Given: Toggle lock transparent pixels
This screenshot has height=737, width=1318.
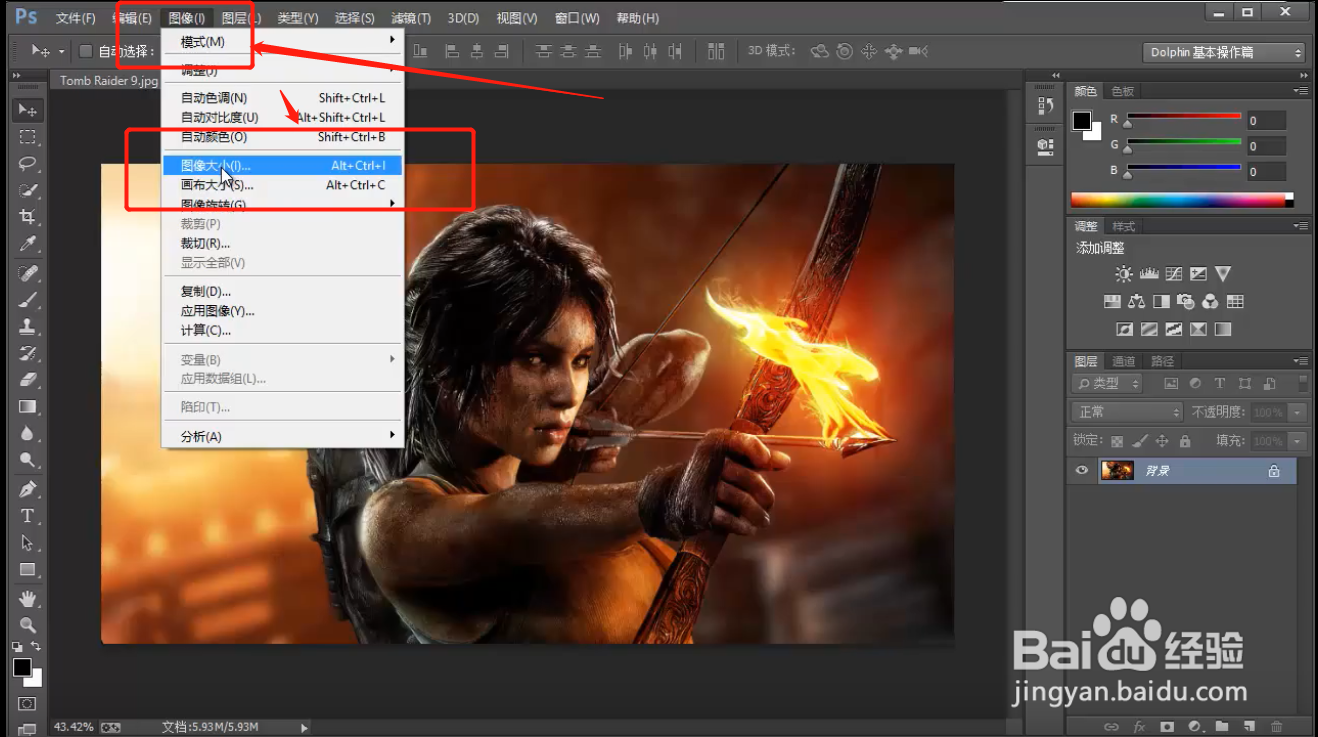Looking at the screenshot, I should click(x=1117, y=441).
